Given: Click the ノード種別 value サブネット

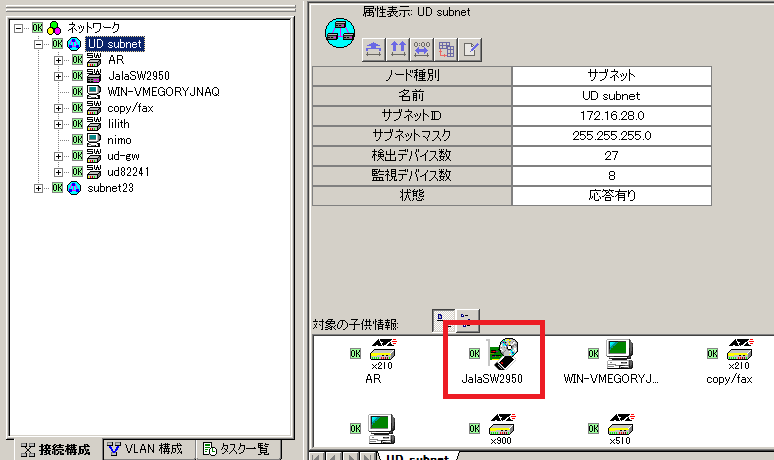Looking at the screenshot, I should 612,76.
